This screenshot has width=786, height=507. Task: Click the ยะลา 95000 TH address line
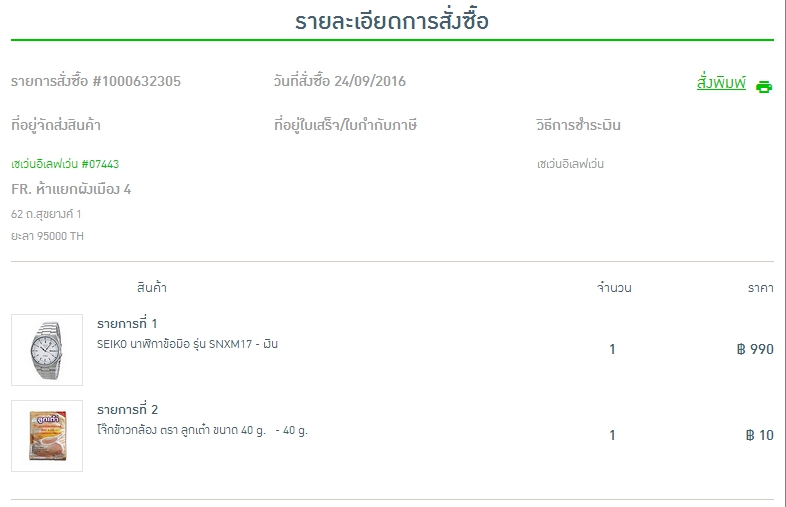tap(48, 236)
